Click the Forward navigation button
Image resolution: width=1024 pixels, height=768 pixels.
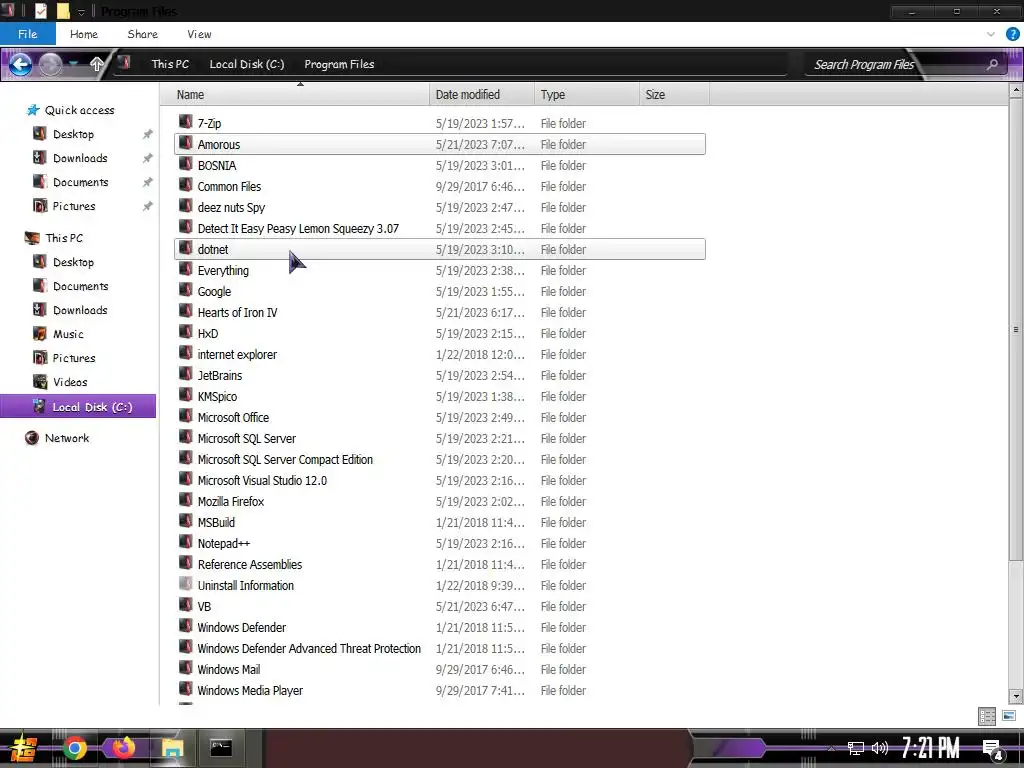click(50, 64)
